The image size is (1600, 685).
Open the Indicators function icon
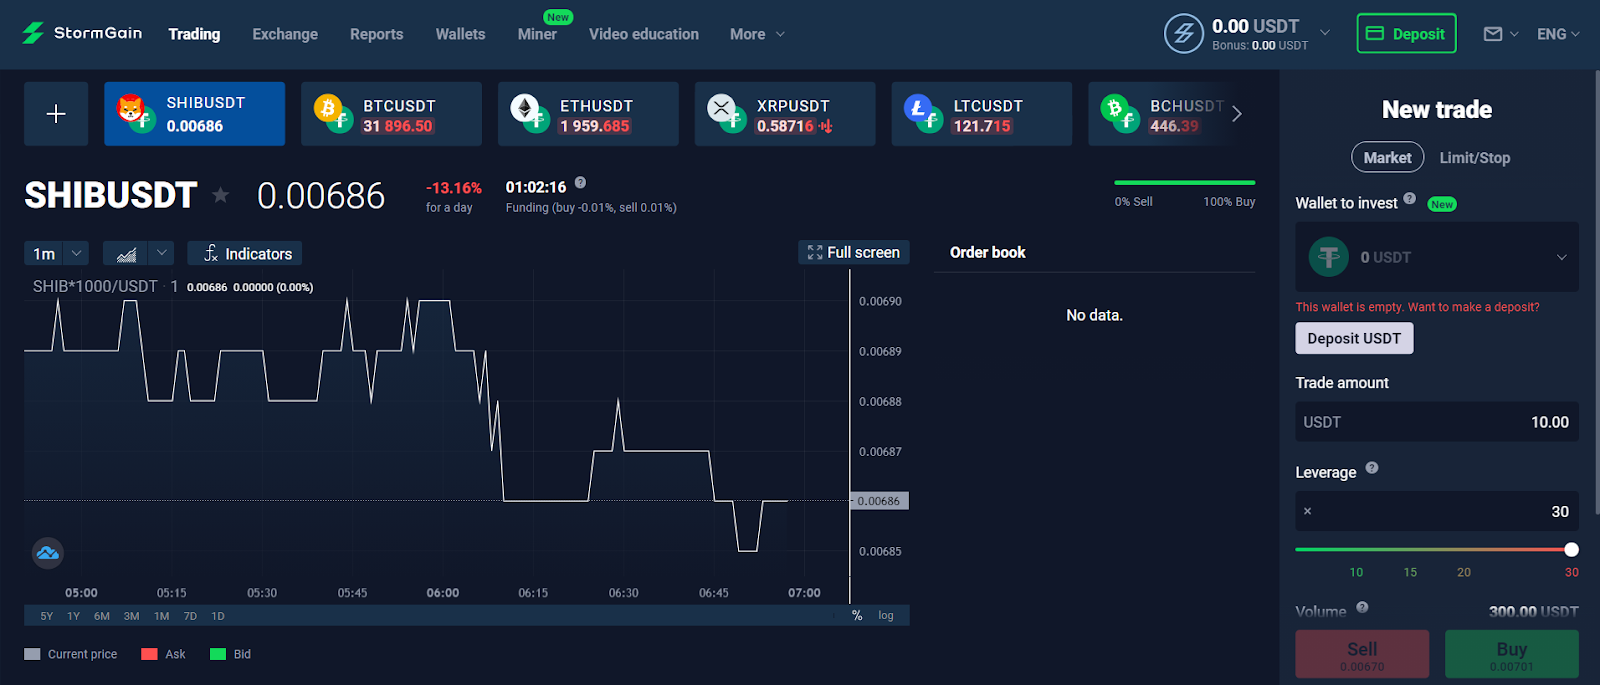211,254
